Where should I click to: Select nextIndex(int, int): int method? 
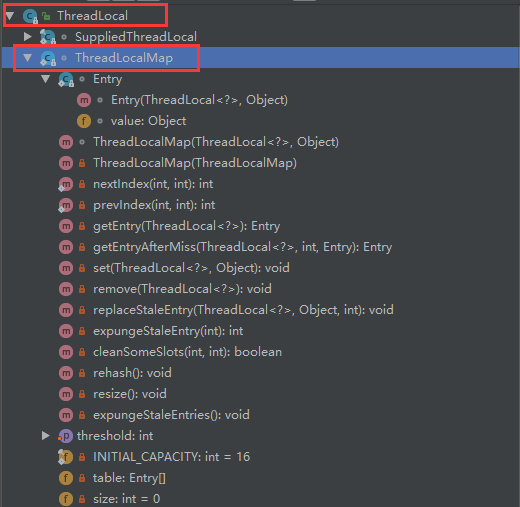tap(153, 184)
